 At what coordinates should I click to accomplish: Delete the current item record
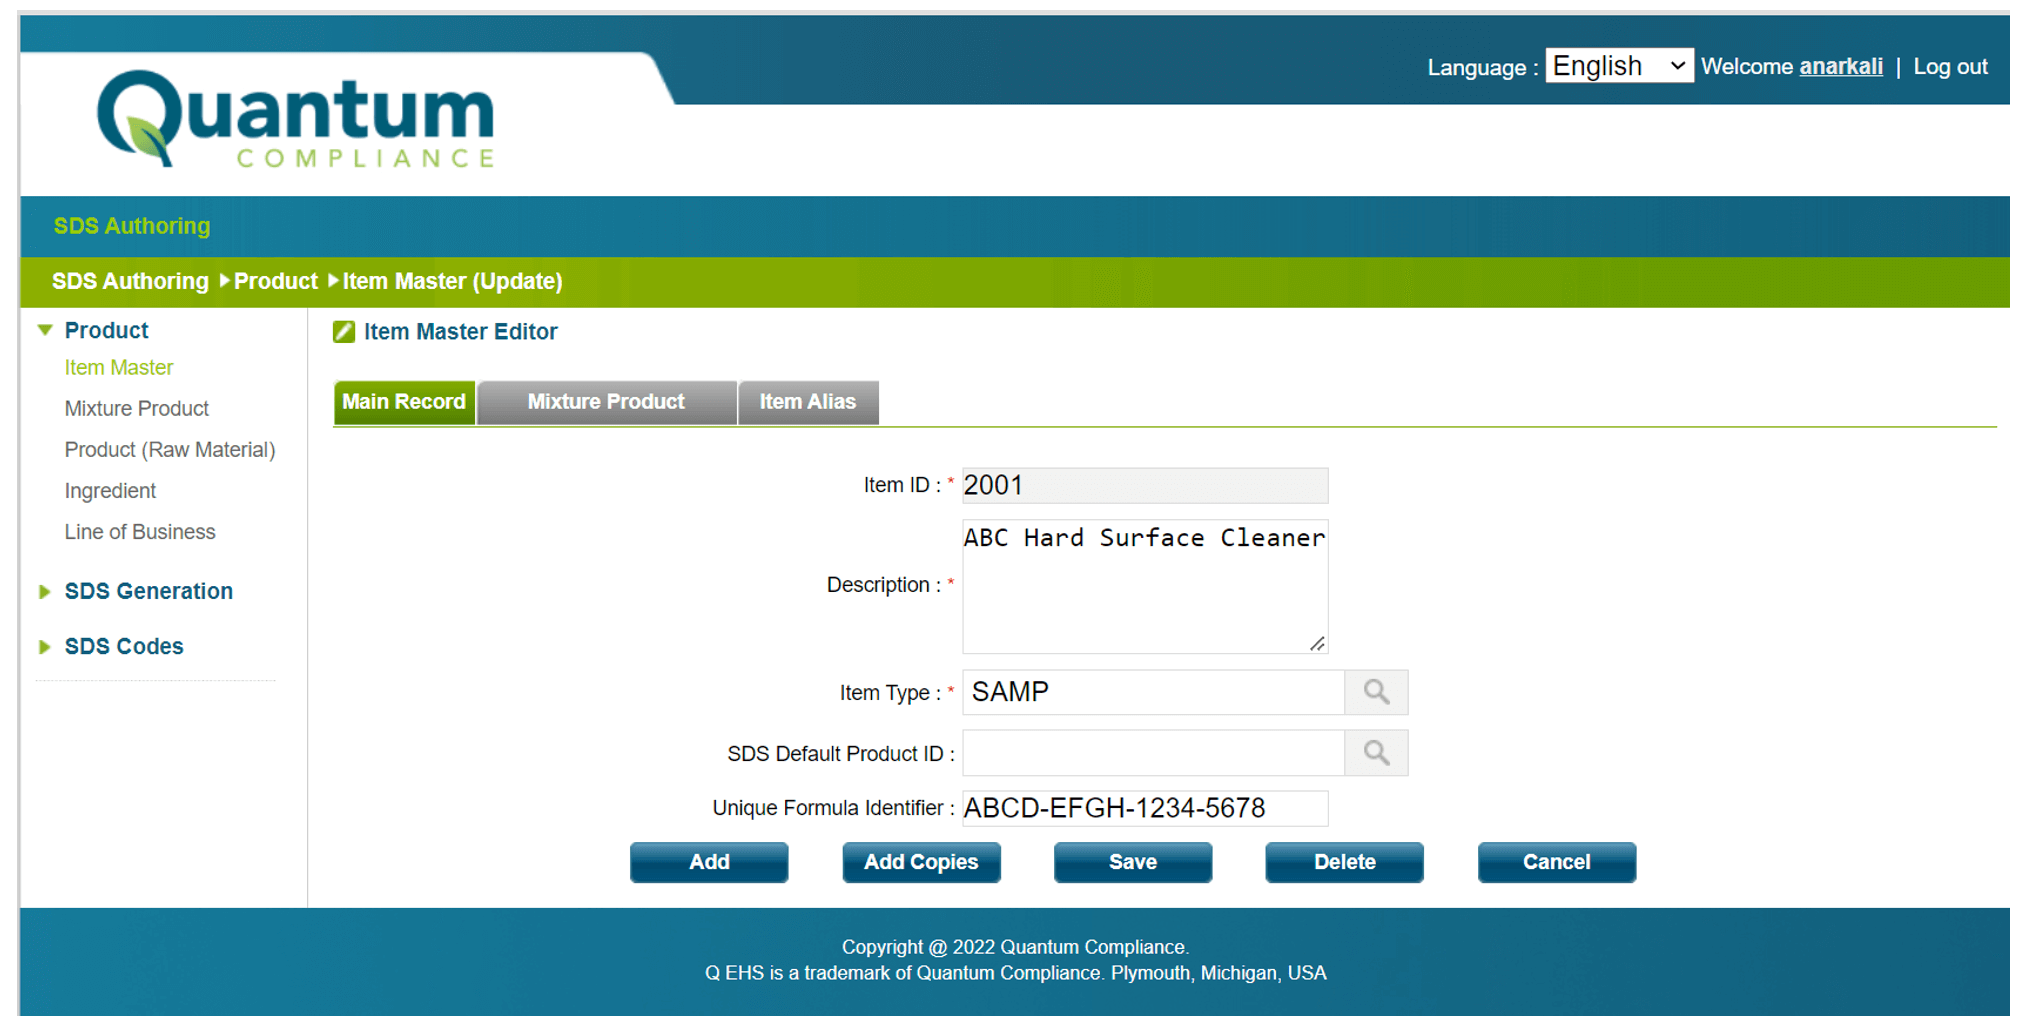1345,862
